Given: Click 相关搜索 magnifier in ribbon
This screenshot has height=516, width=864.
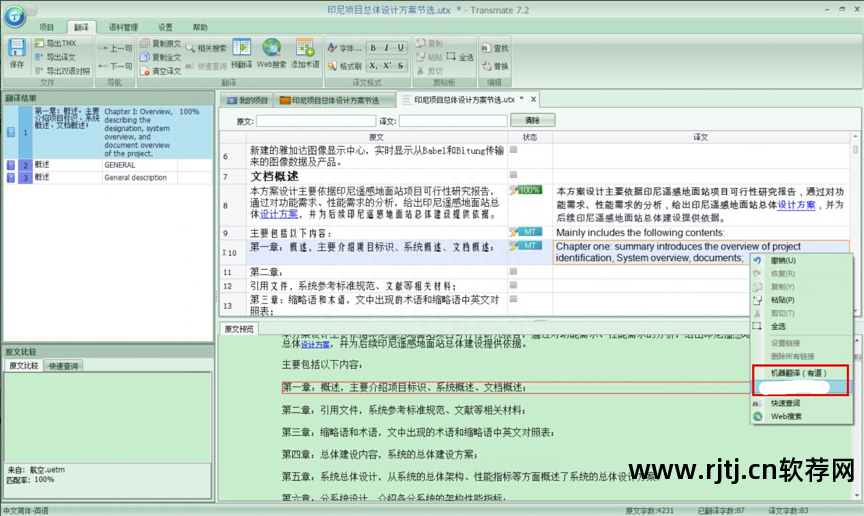Looking at the screenshot, I should pos(206,48).
